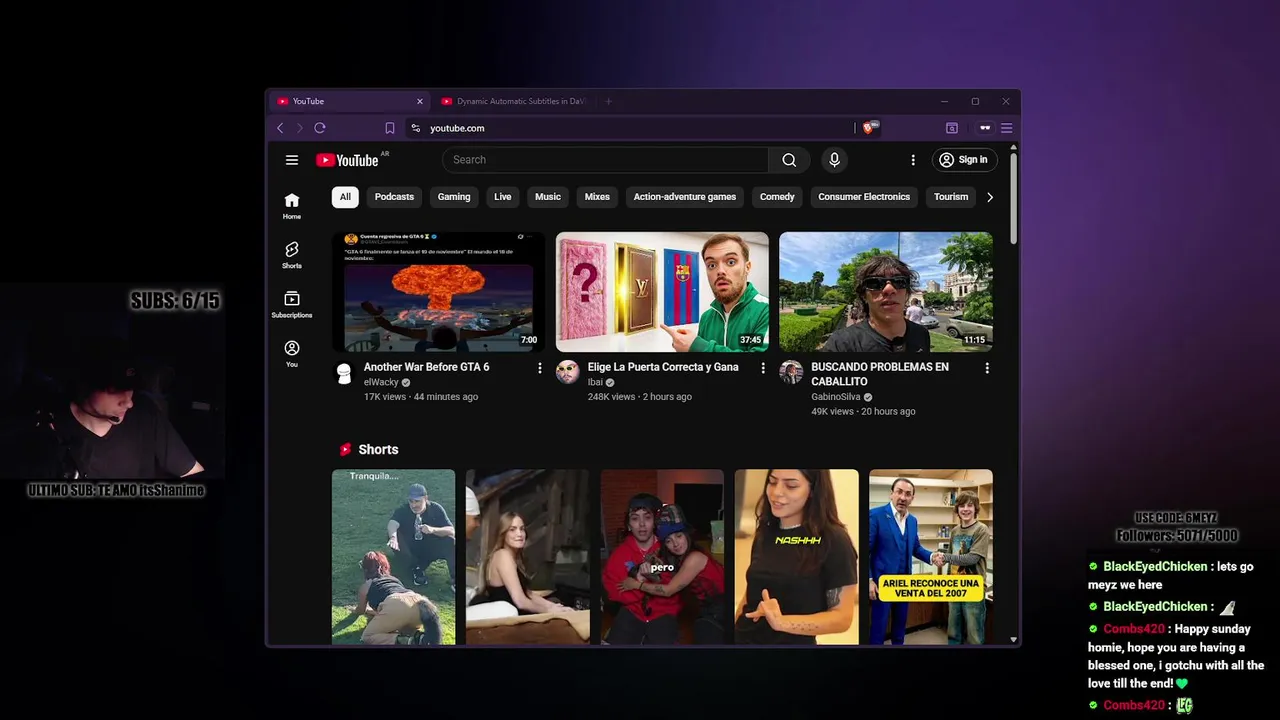
Task: Play the 11:15 Caballito thumbnail
Action: (886, 292)
